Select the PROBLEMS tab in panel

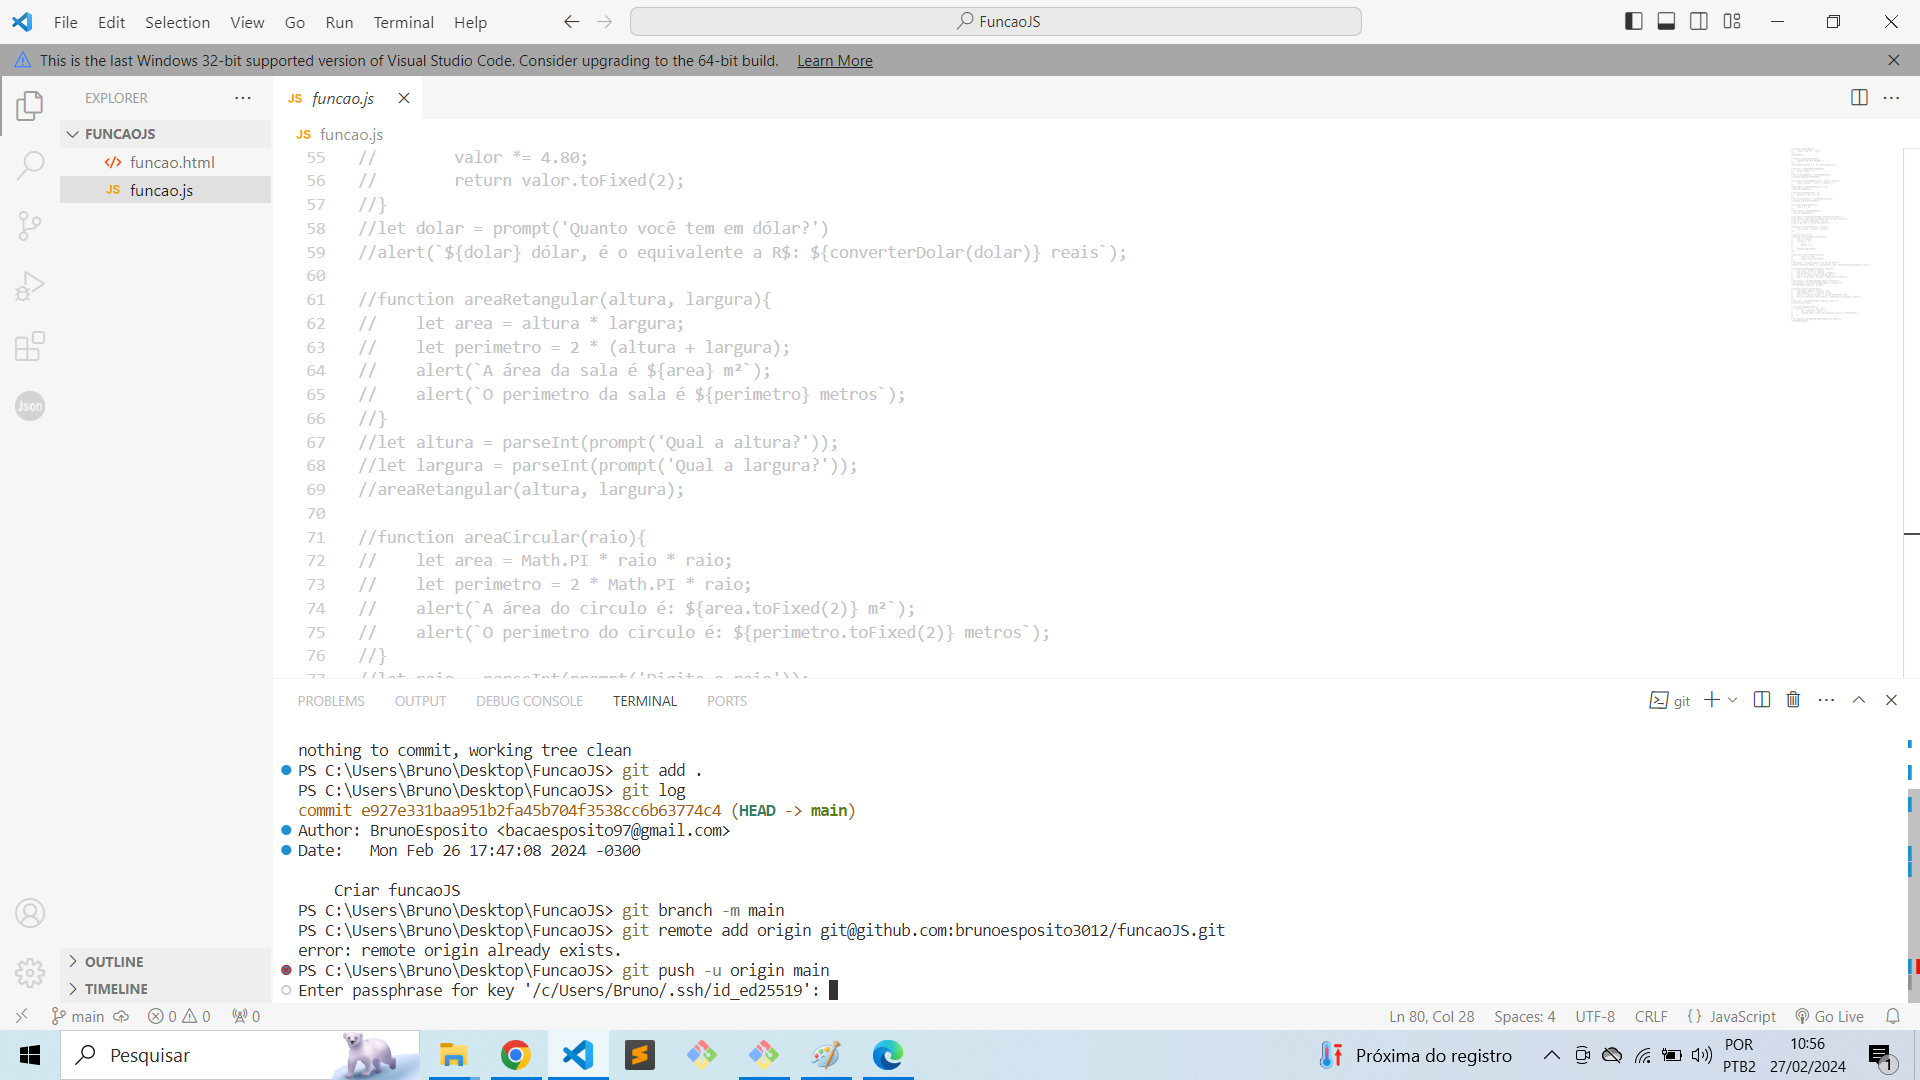(330, 700)
